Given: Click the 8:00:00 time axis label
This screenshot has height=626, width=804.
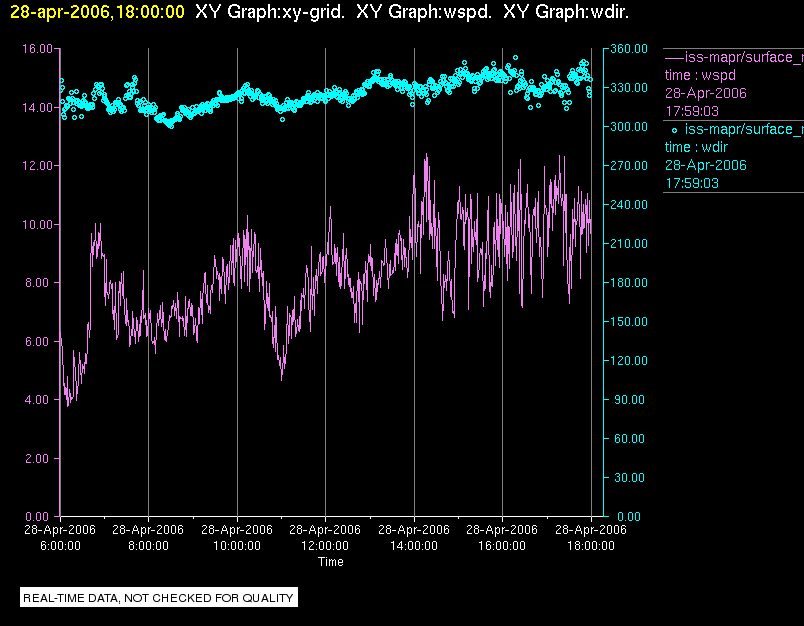Looking at the screenshot, I should pos(148,546).
